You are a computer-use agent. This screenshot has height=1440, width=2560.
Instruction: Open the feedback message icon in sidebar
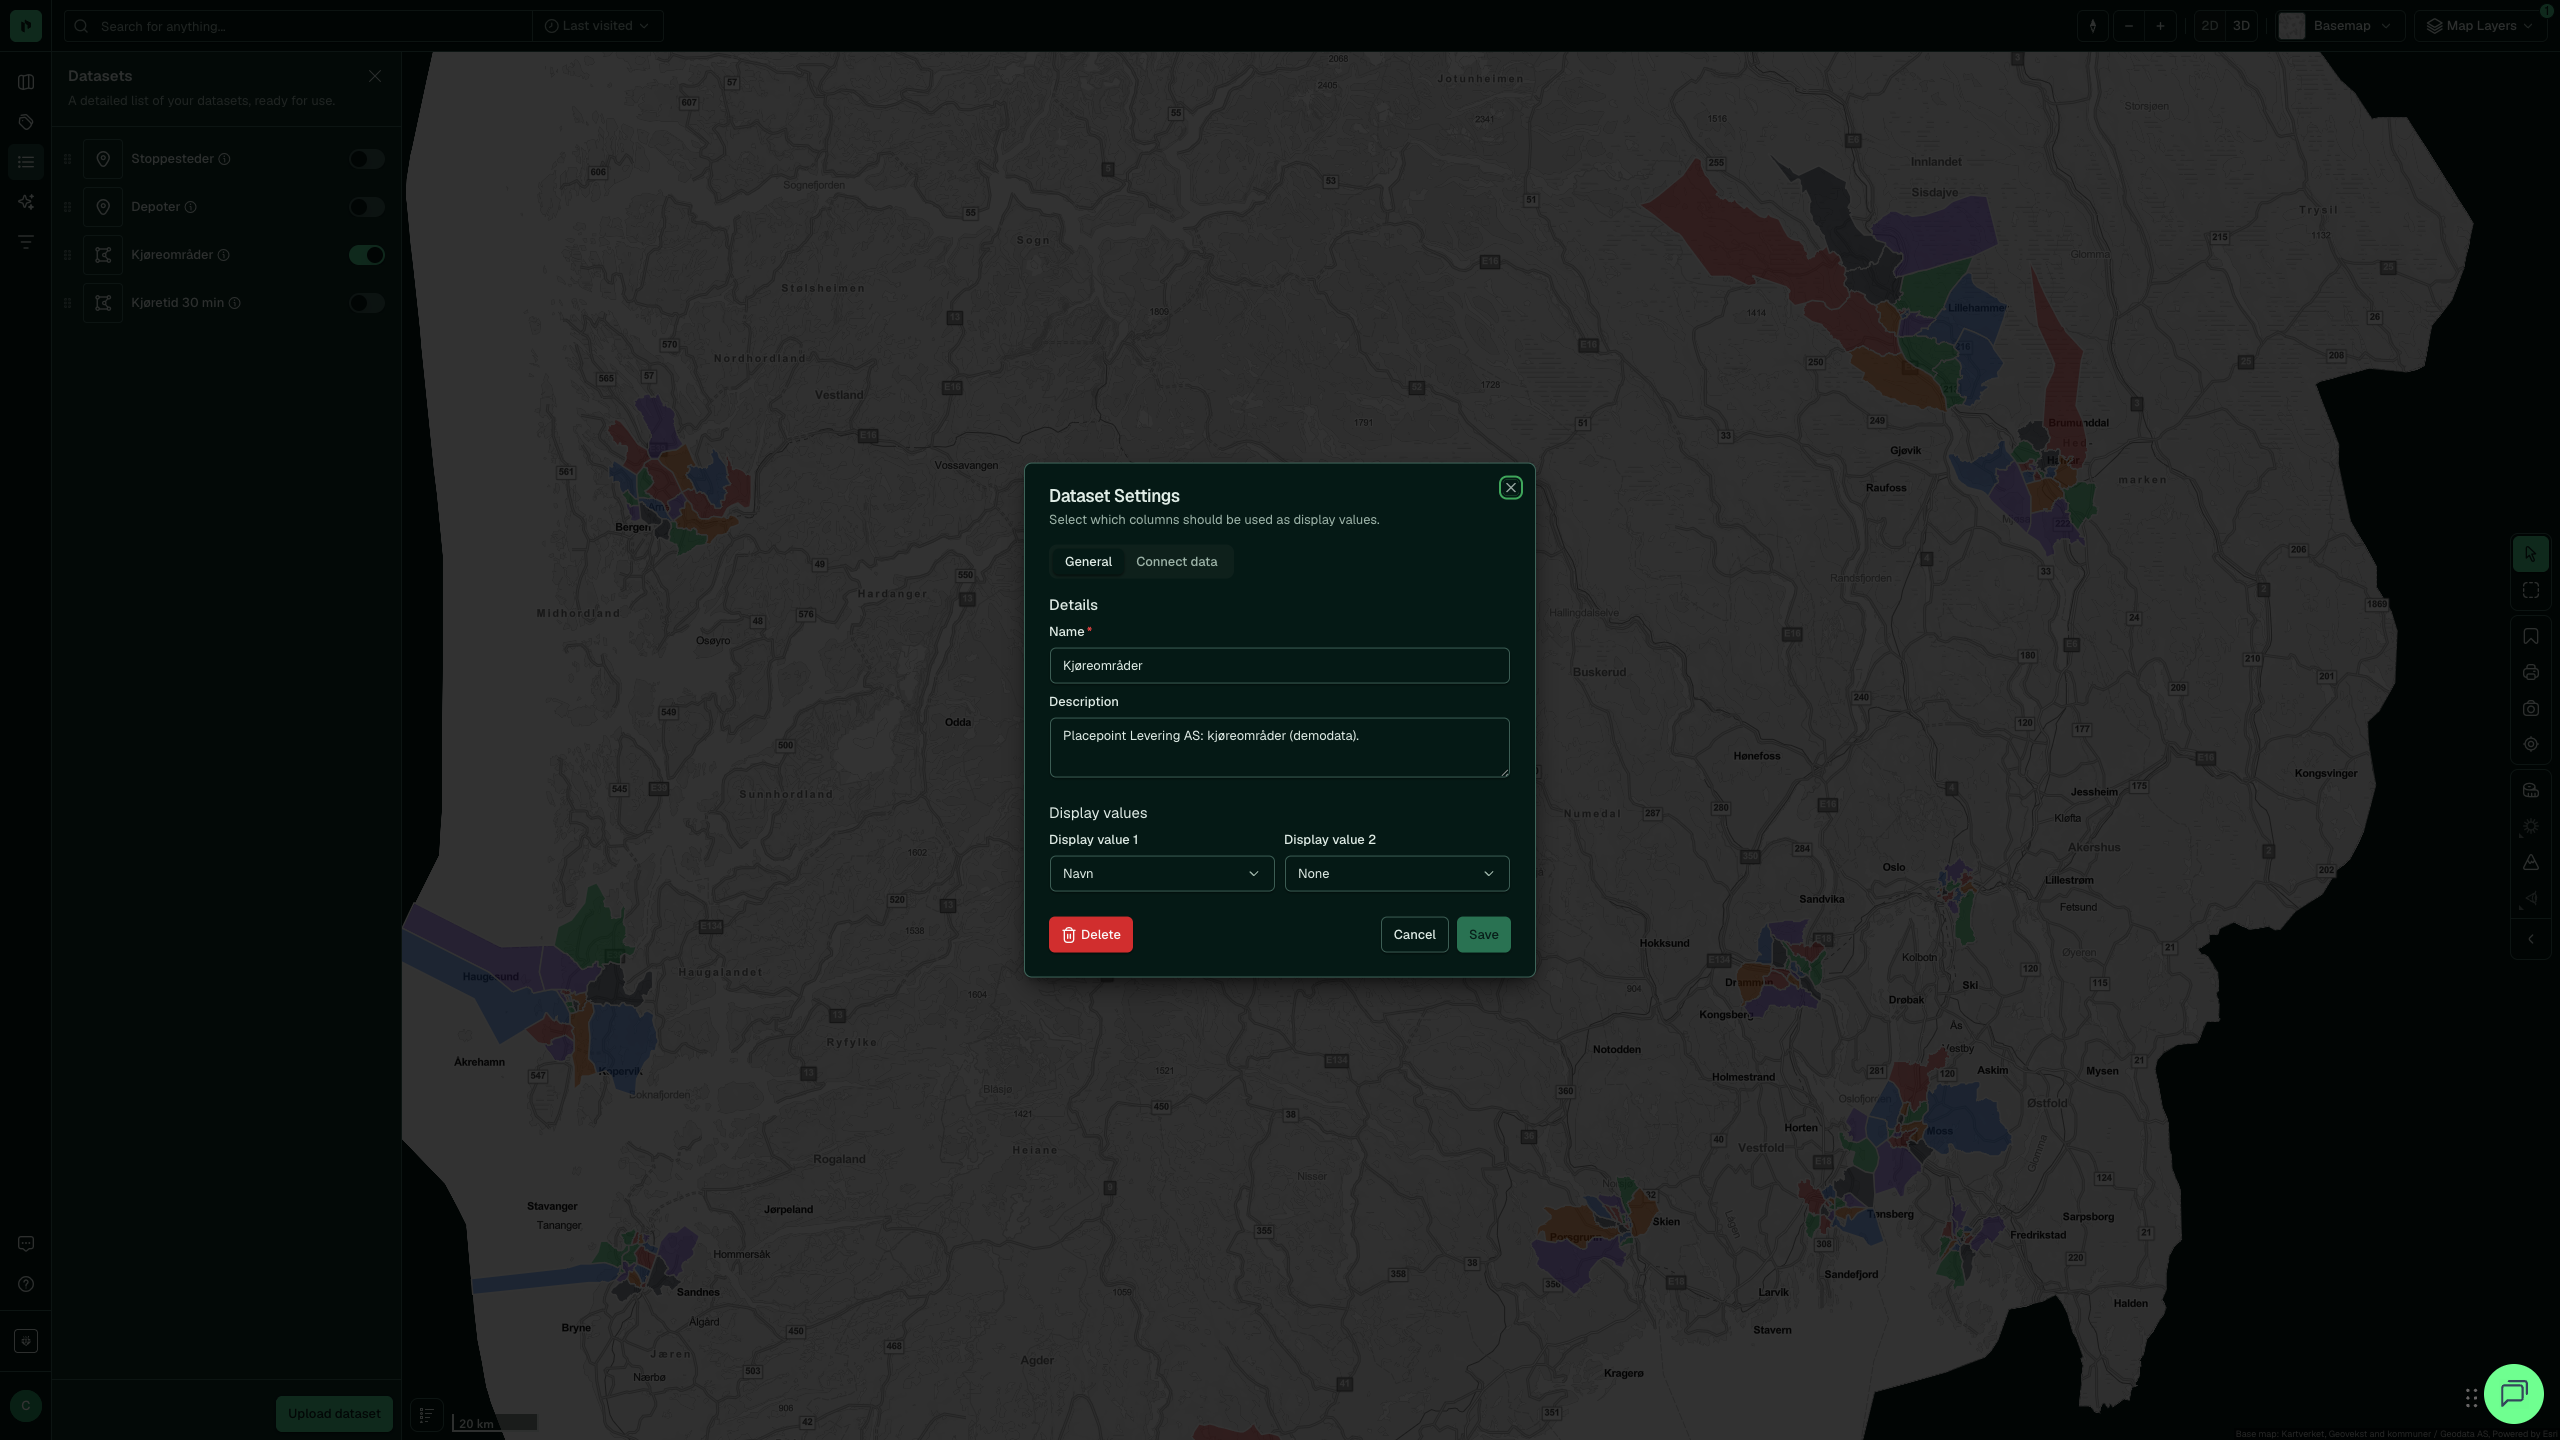26,1244
